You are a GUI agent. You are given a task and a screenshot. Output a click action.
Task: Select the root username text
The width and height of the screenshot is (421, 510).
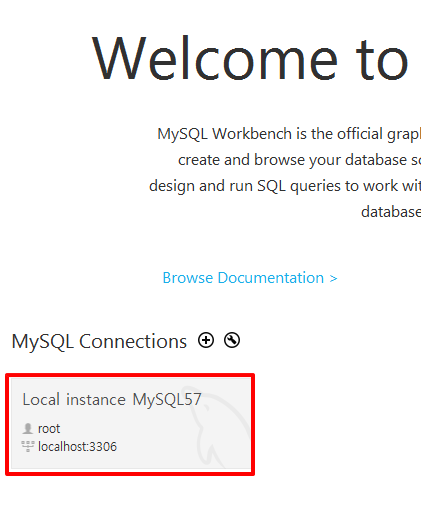click(x=49, y=429)
